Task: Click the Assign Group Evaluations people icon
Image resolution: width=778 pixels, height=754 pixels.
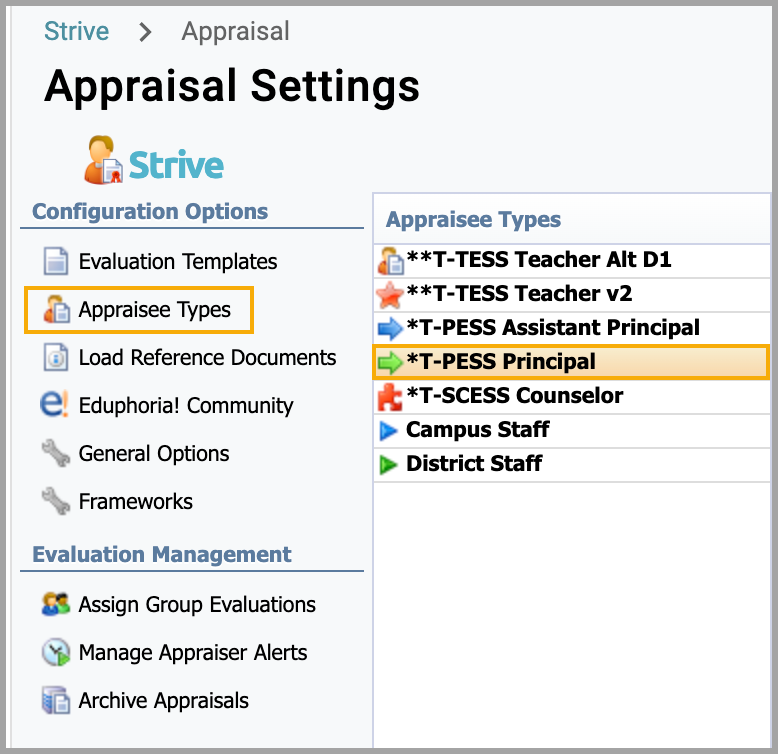Action: (x=56, y=604)
